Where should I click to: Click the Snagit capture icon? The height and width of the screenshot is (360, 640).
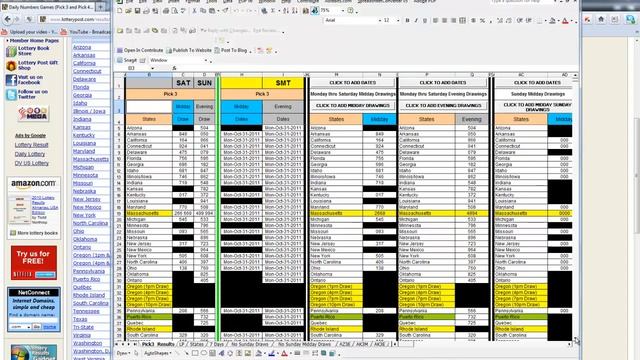click(x=120, y=60)
